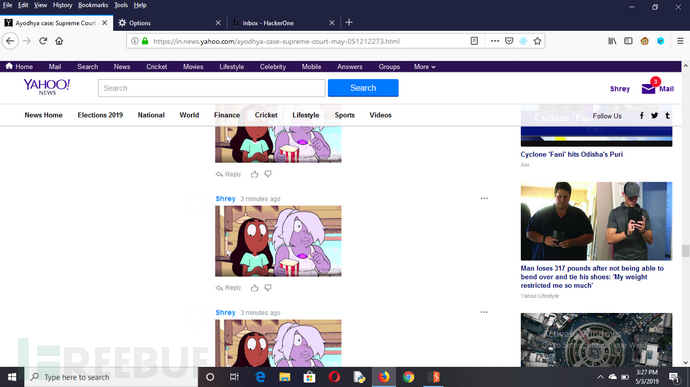Viewport: 690px width, 387px height.
Task: Follow Yahoo on Twitter icon
Action: pos(654,115)
